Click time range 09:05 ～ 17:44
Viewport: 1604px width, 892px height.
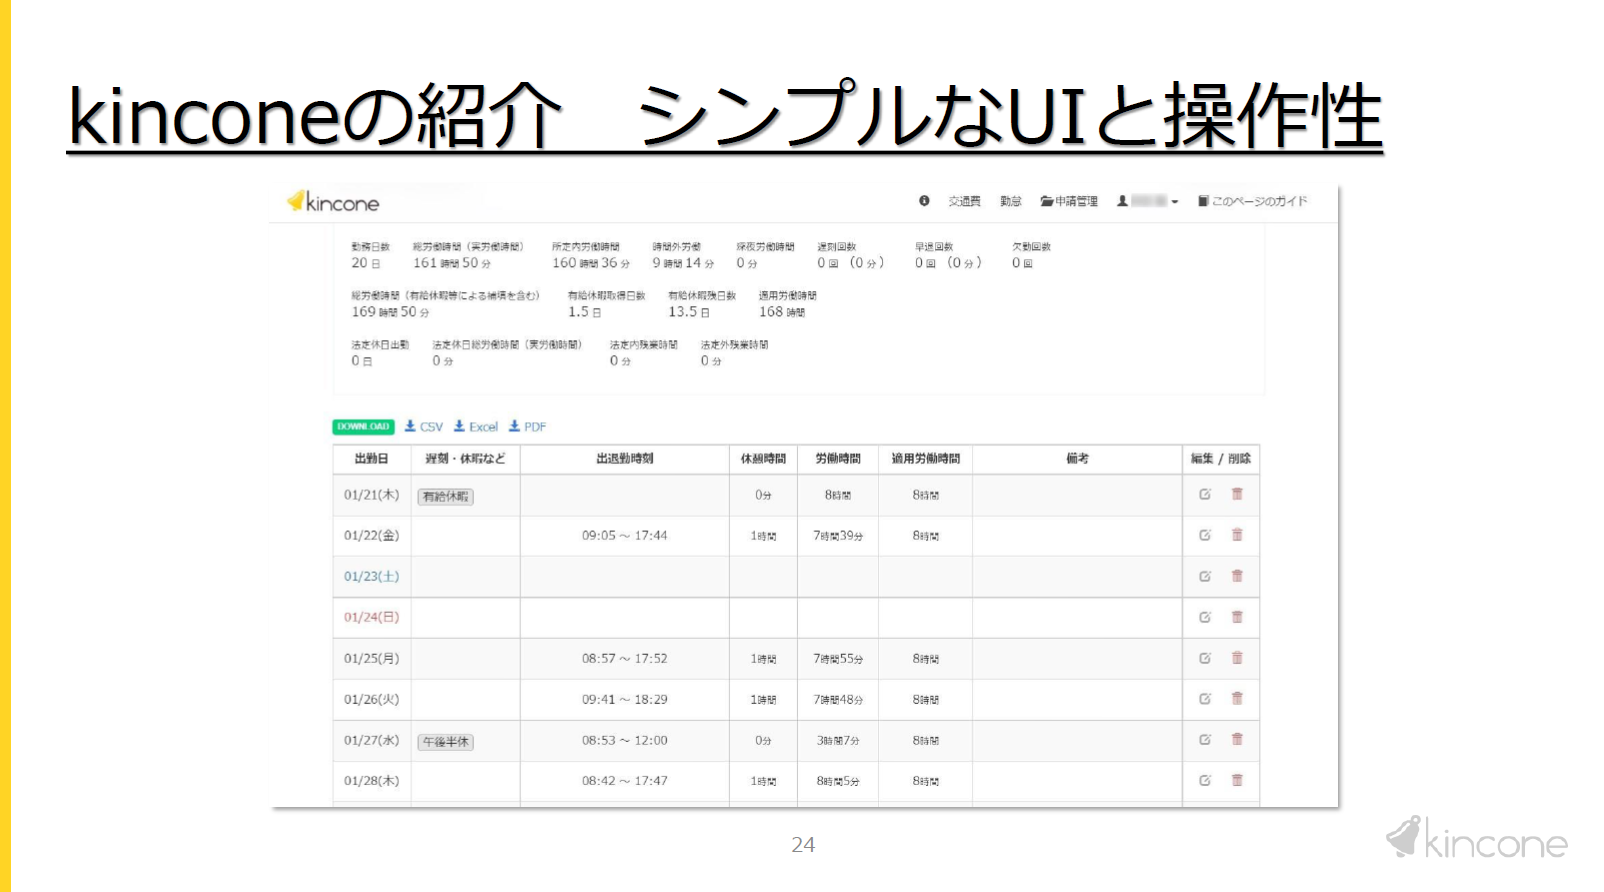point(625,536)
